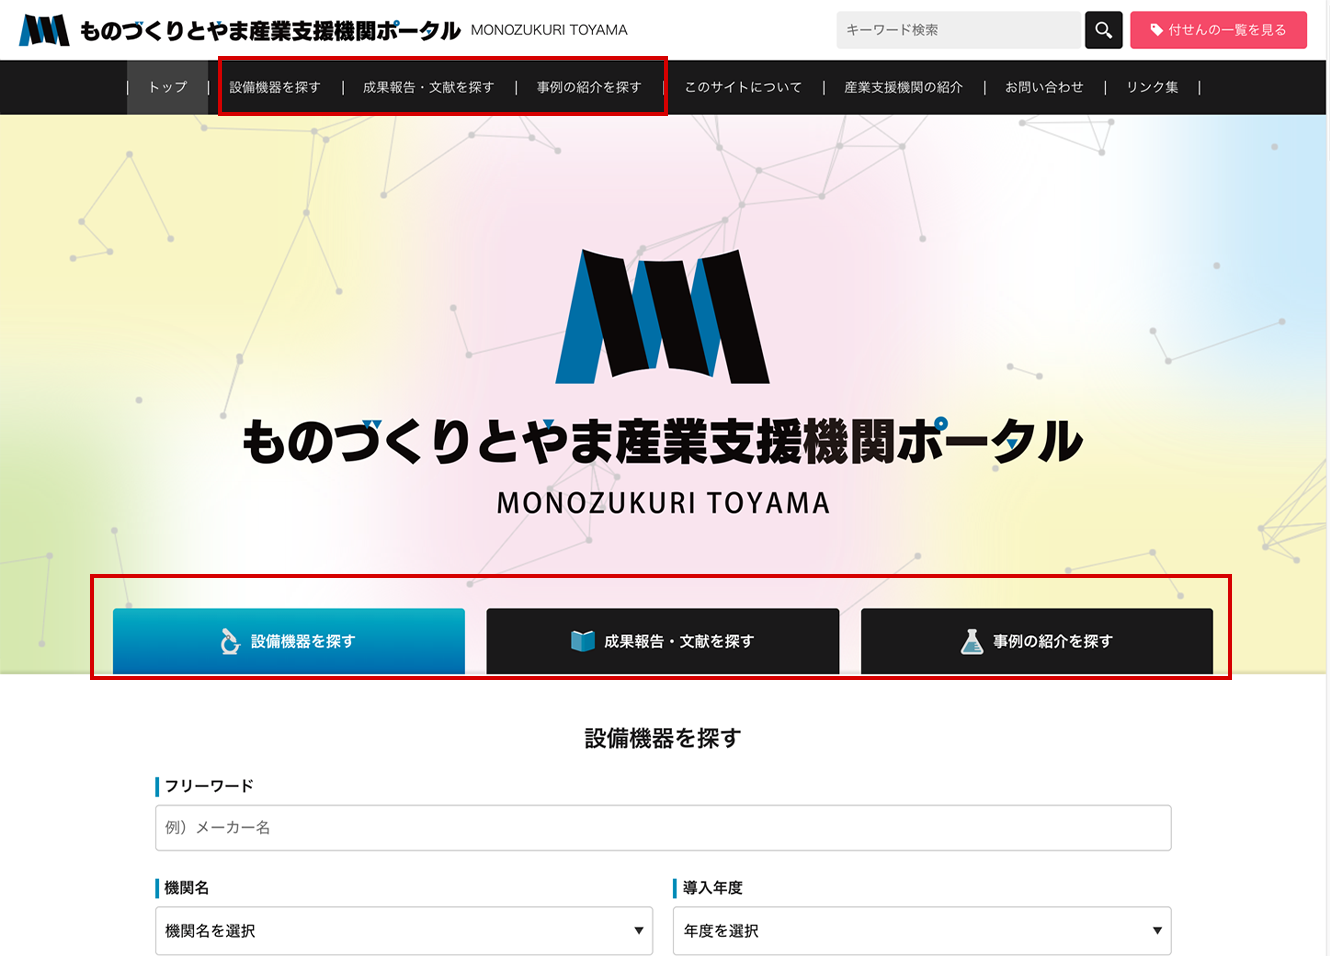Go to このサイトについて page
Screen dimensions: 1330x956
743,87
